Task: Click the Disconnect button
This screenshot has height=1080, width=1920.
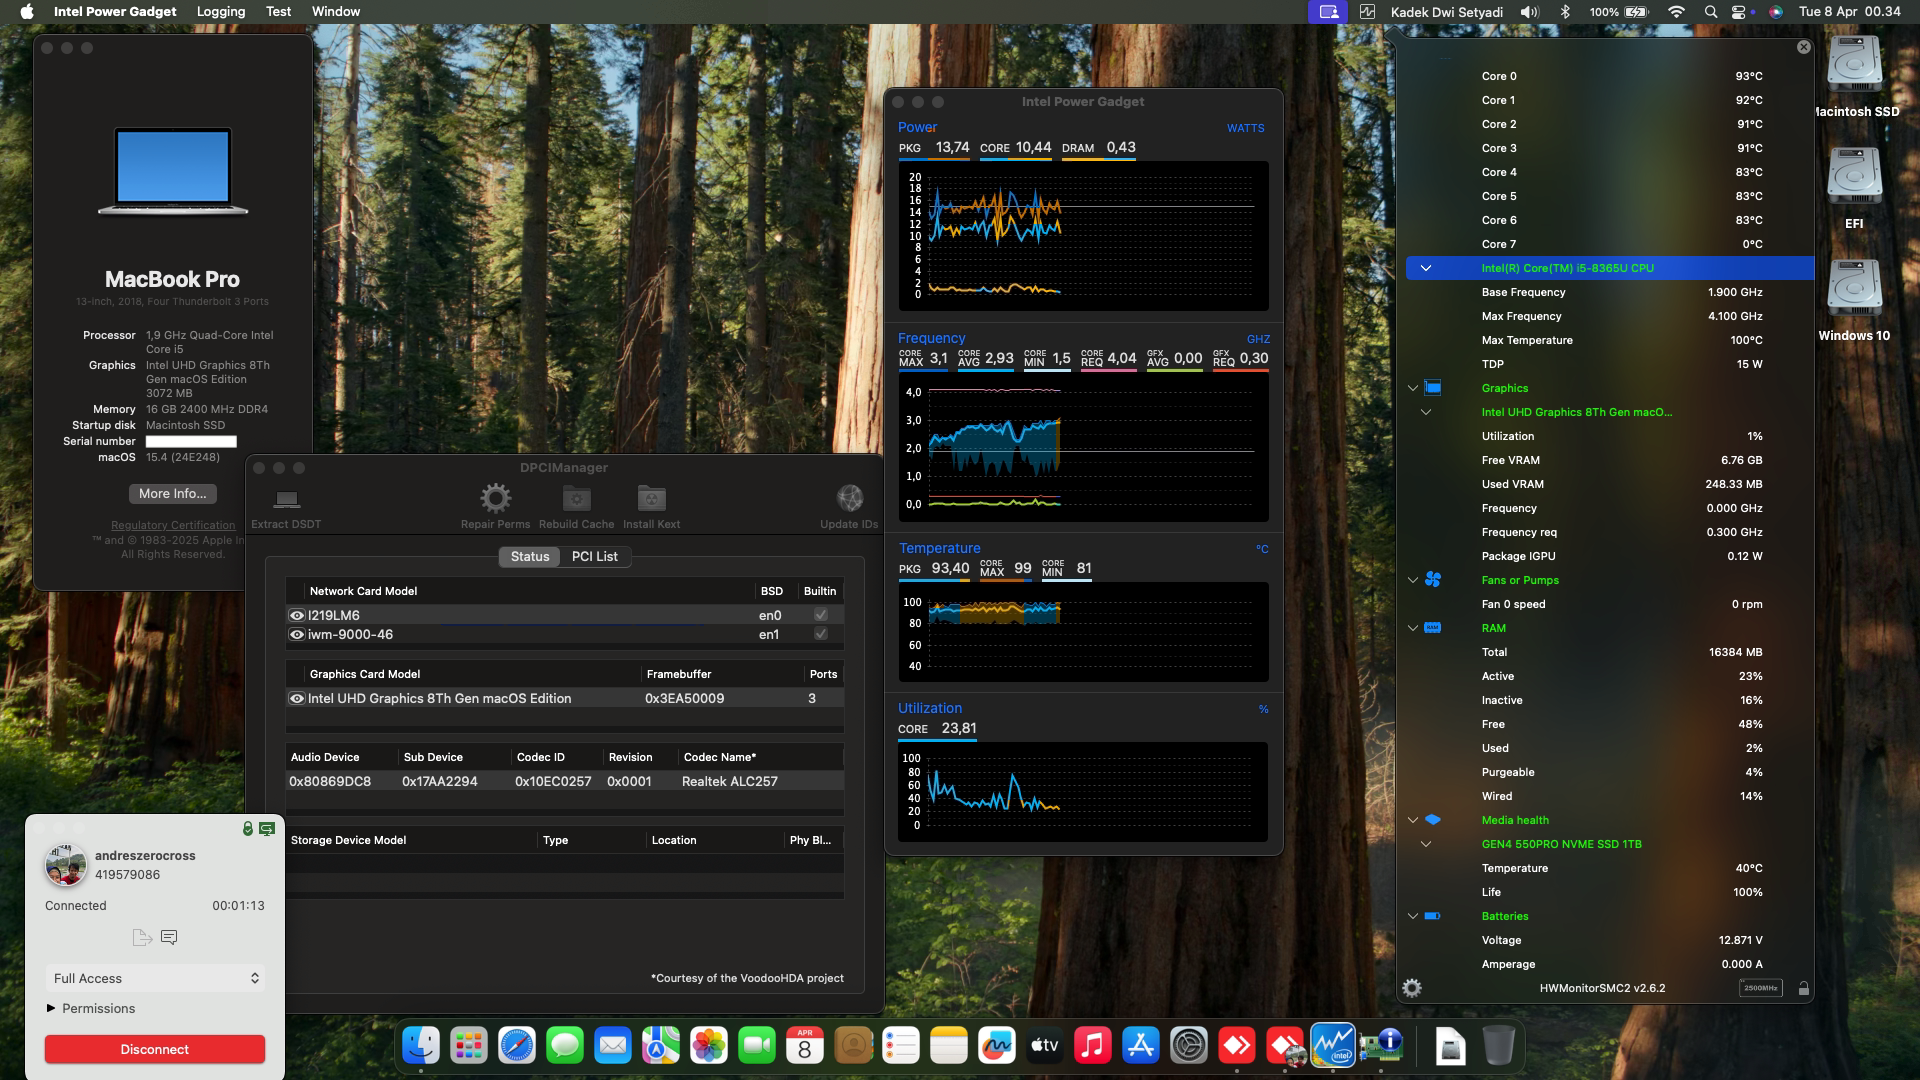Action: [x=155, y=1049]
